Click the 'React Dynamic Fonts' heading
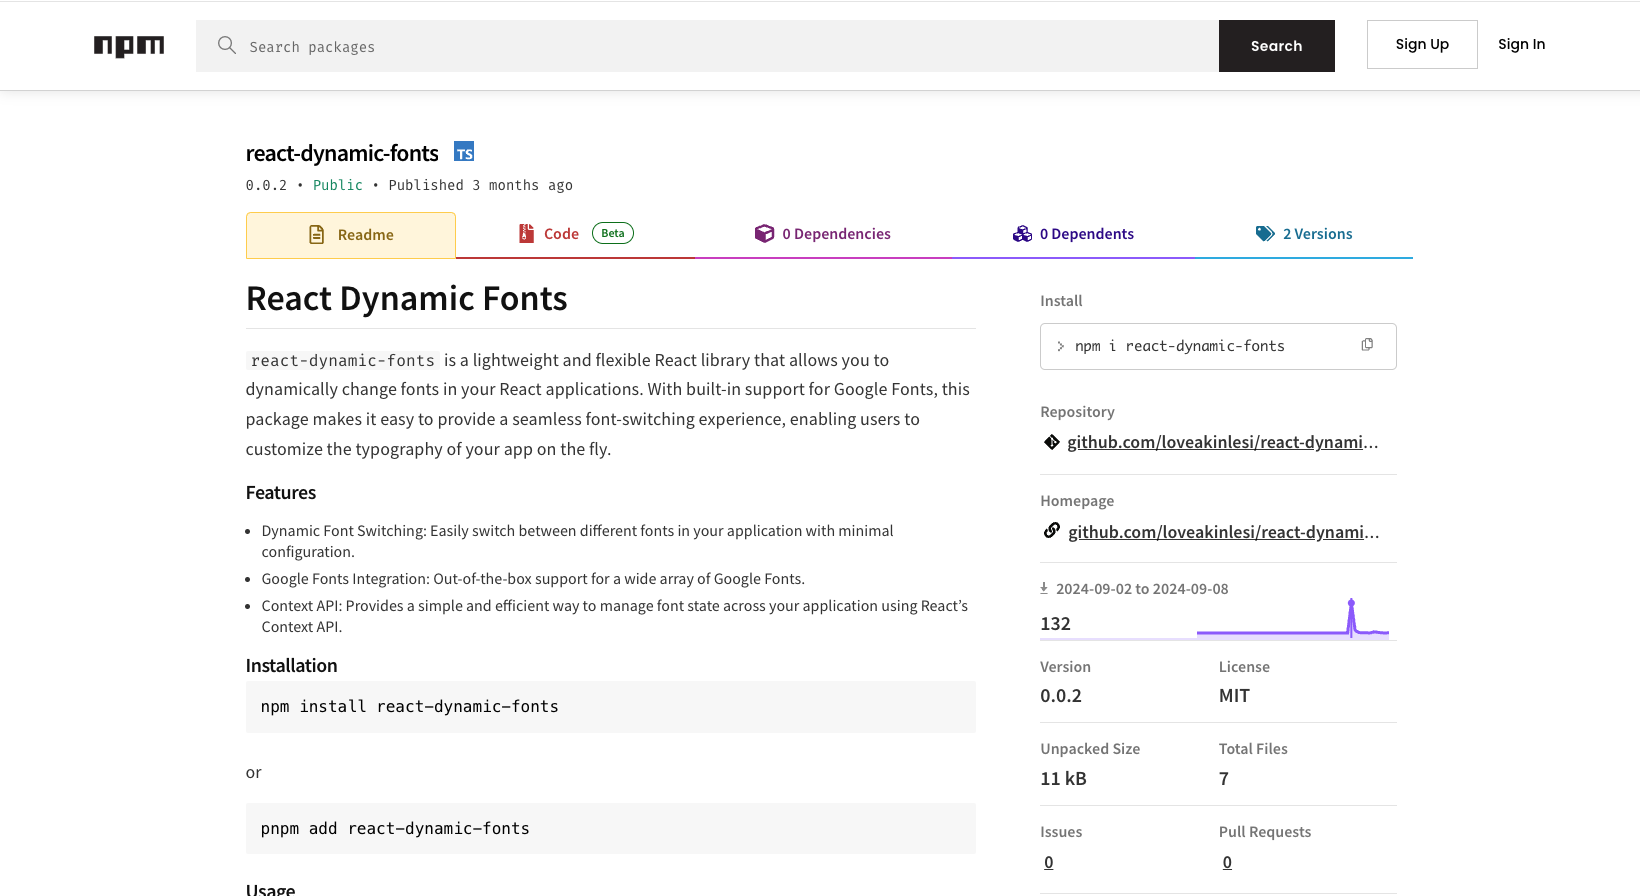1640x896 pixels. tap(406, 298)
